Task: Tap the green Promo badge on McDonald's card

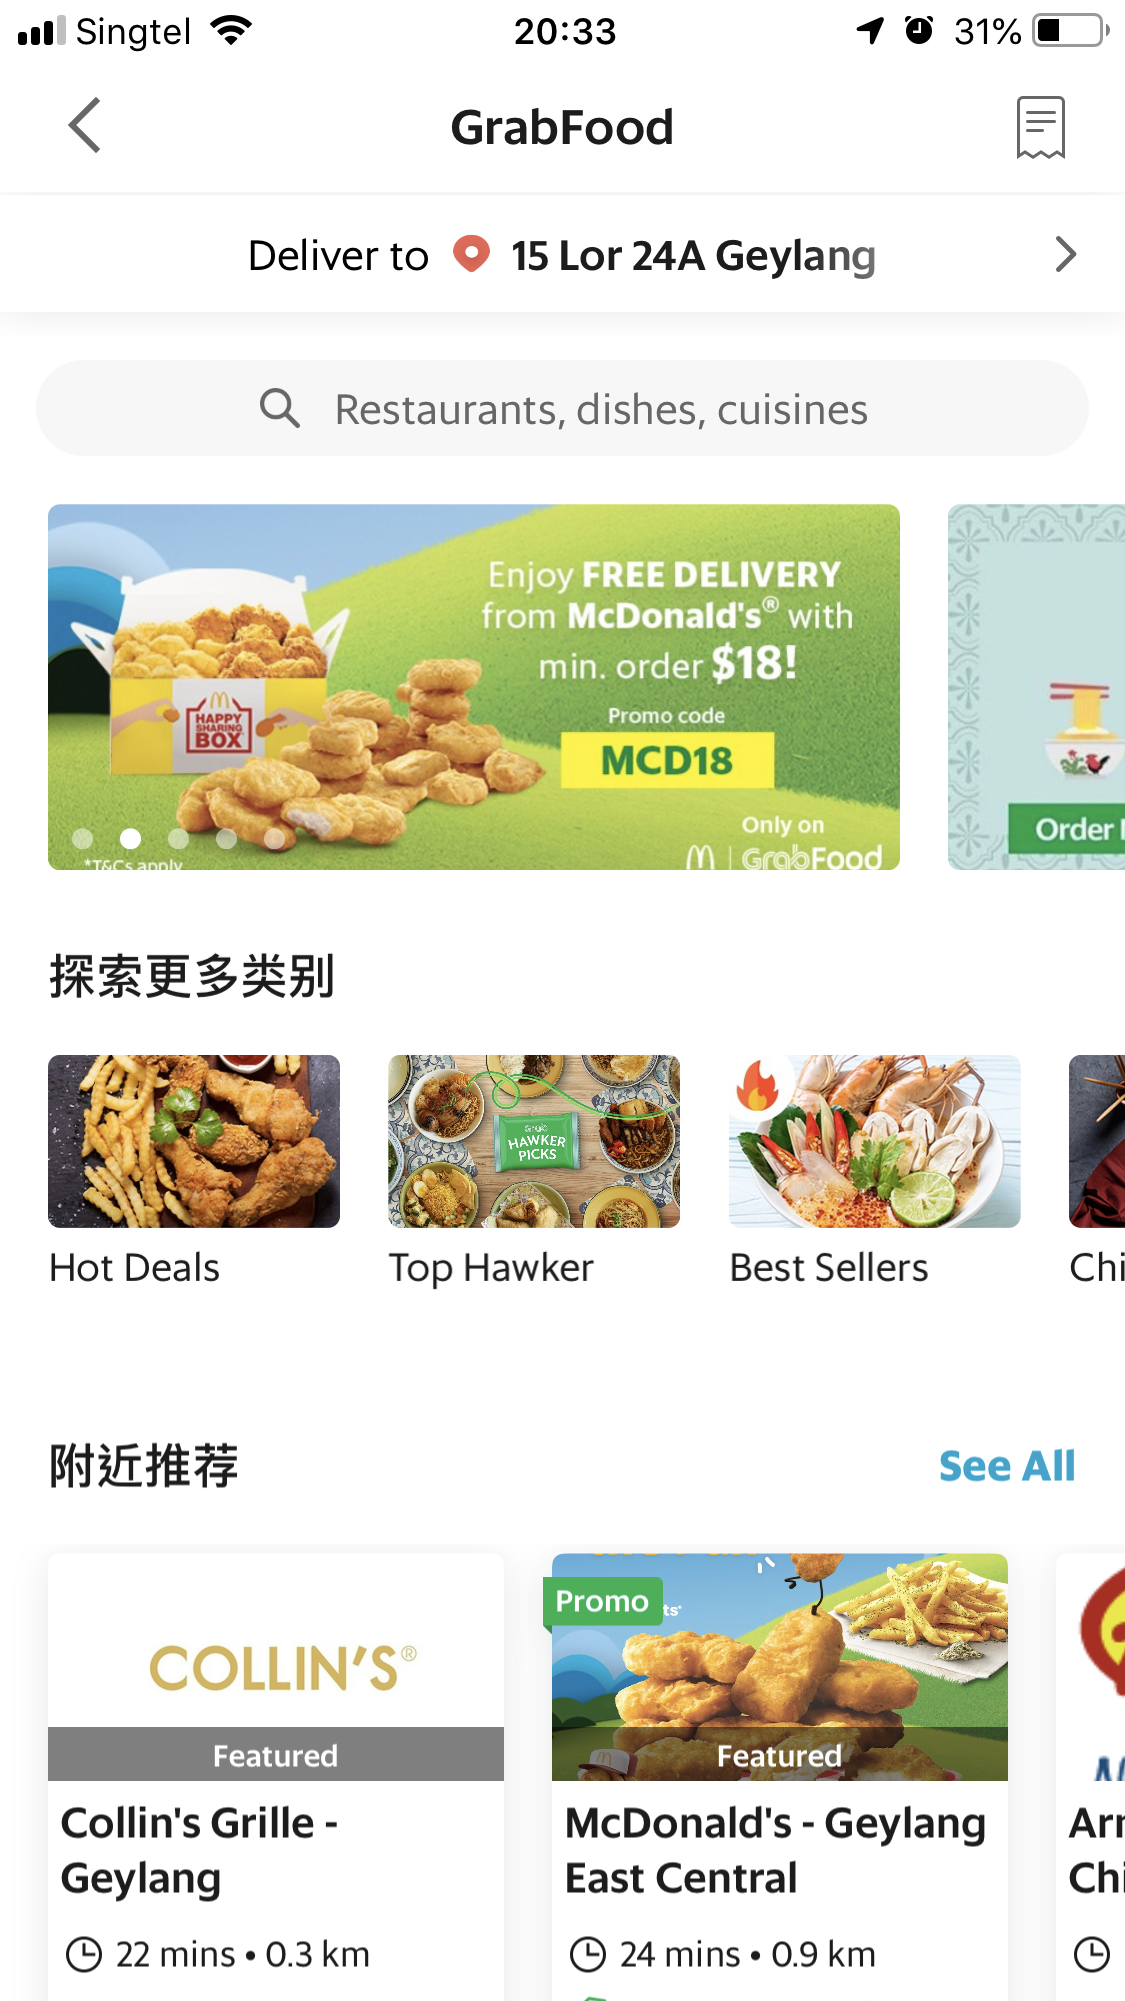Action: [x=602, y=1601]
